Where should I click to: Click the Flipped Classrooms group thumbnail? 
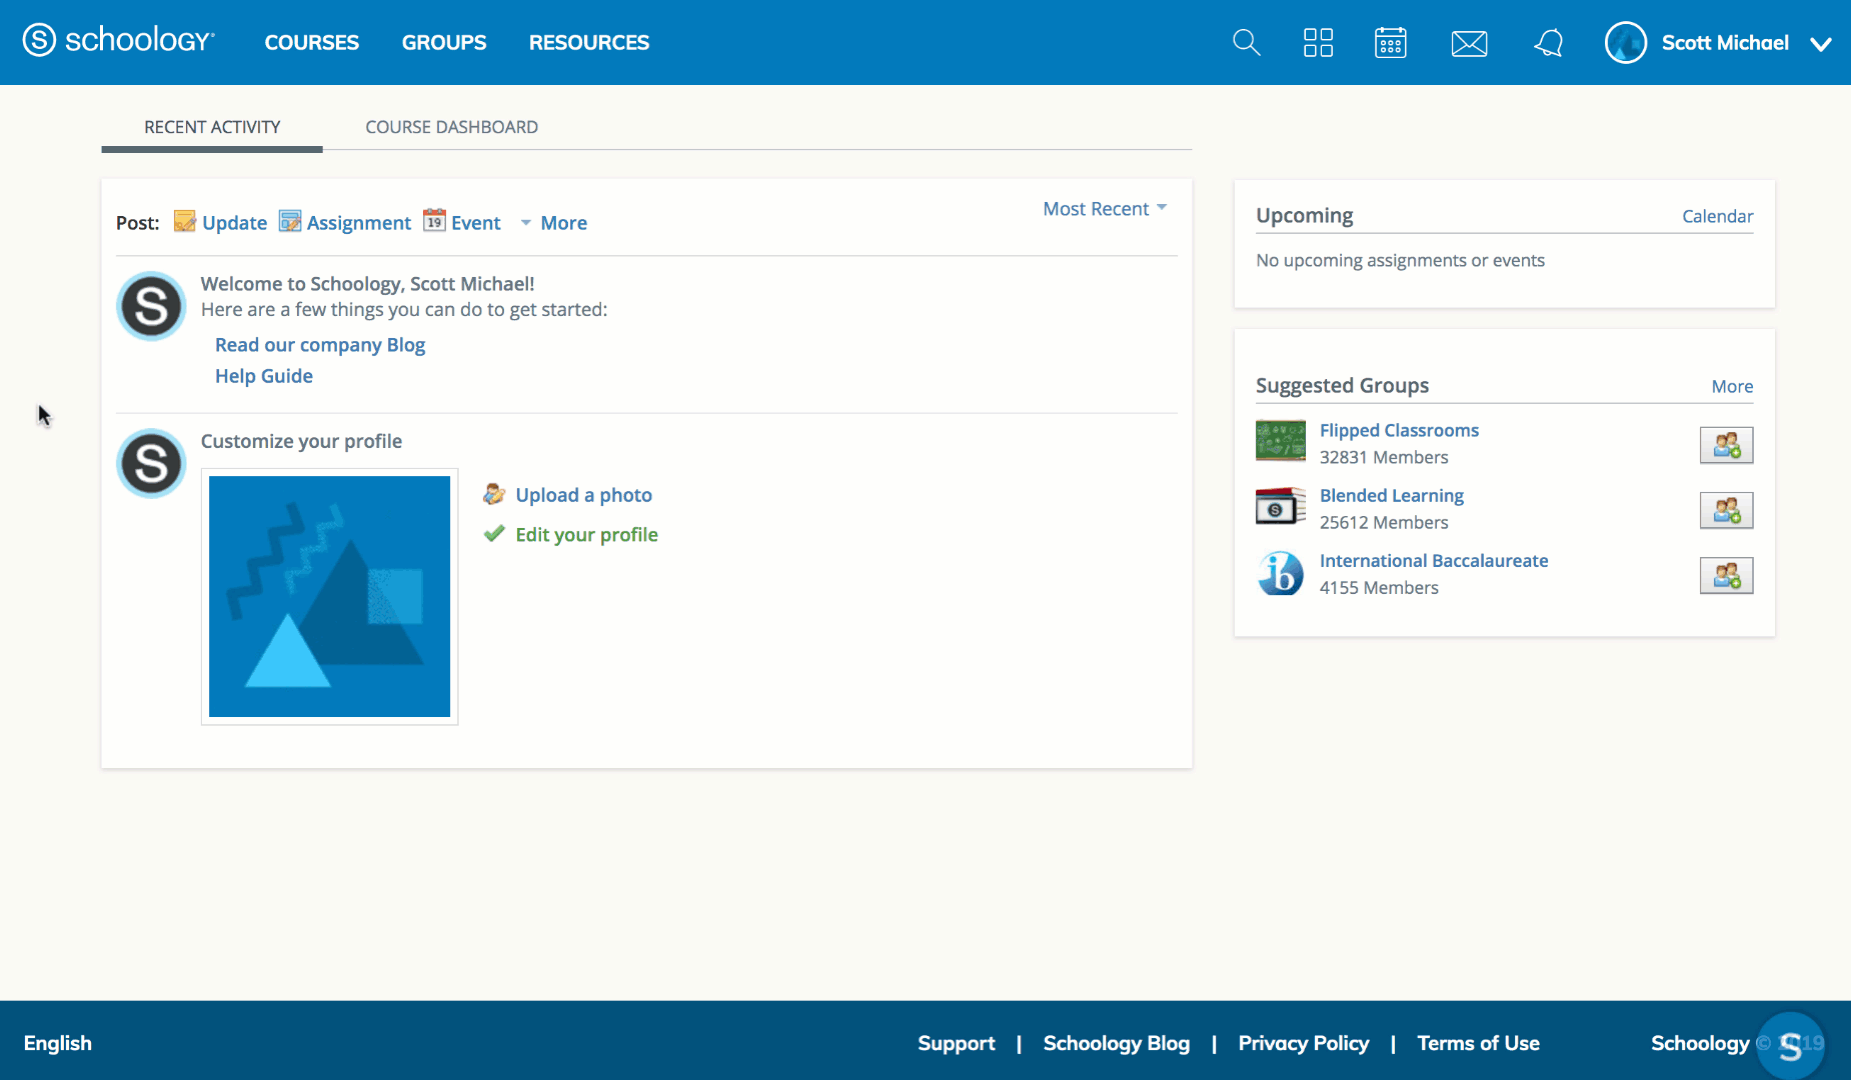(x=1280, y=440)
